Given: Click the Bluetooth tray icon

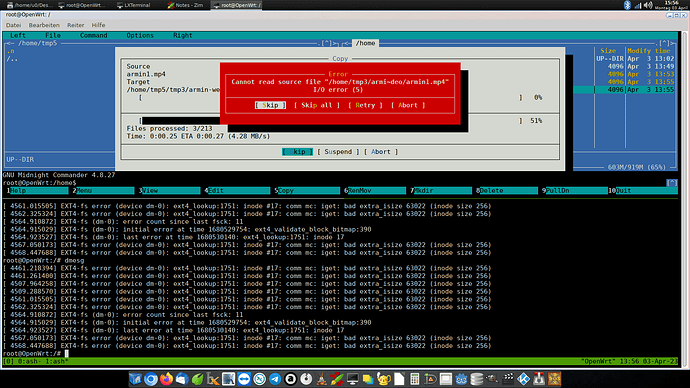Looking at the screenshot, I should tap(627, 5).
